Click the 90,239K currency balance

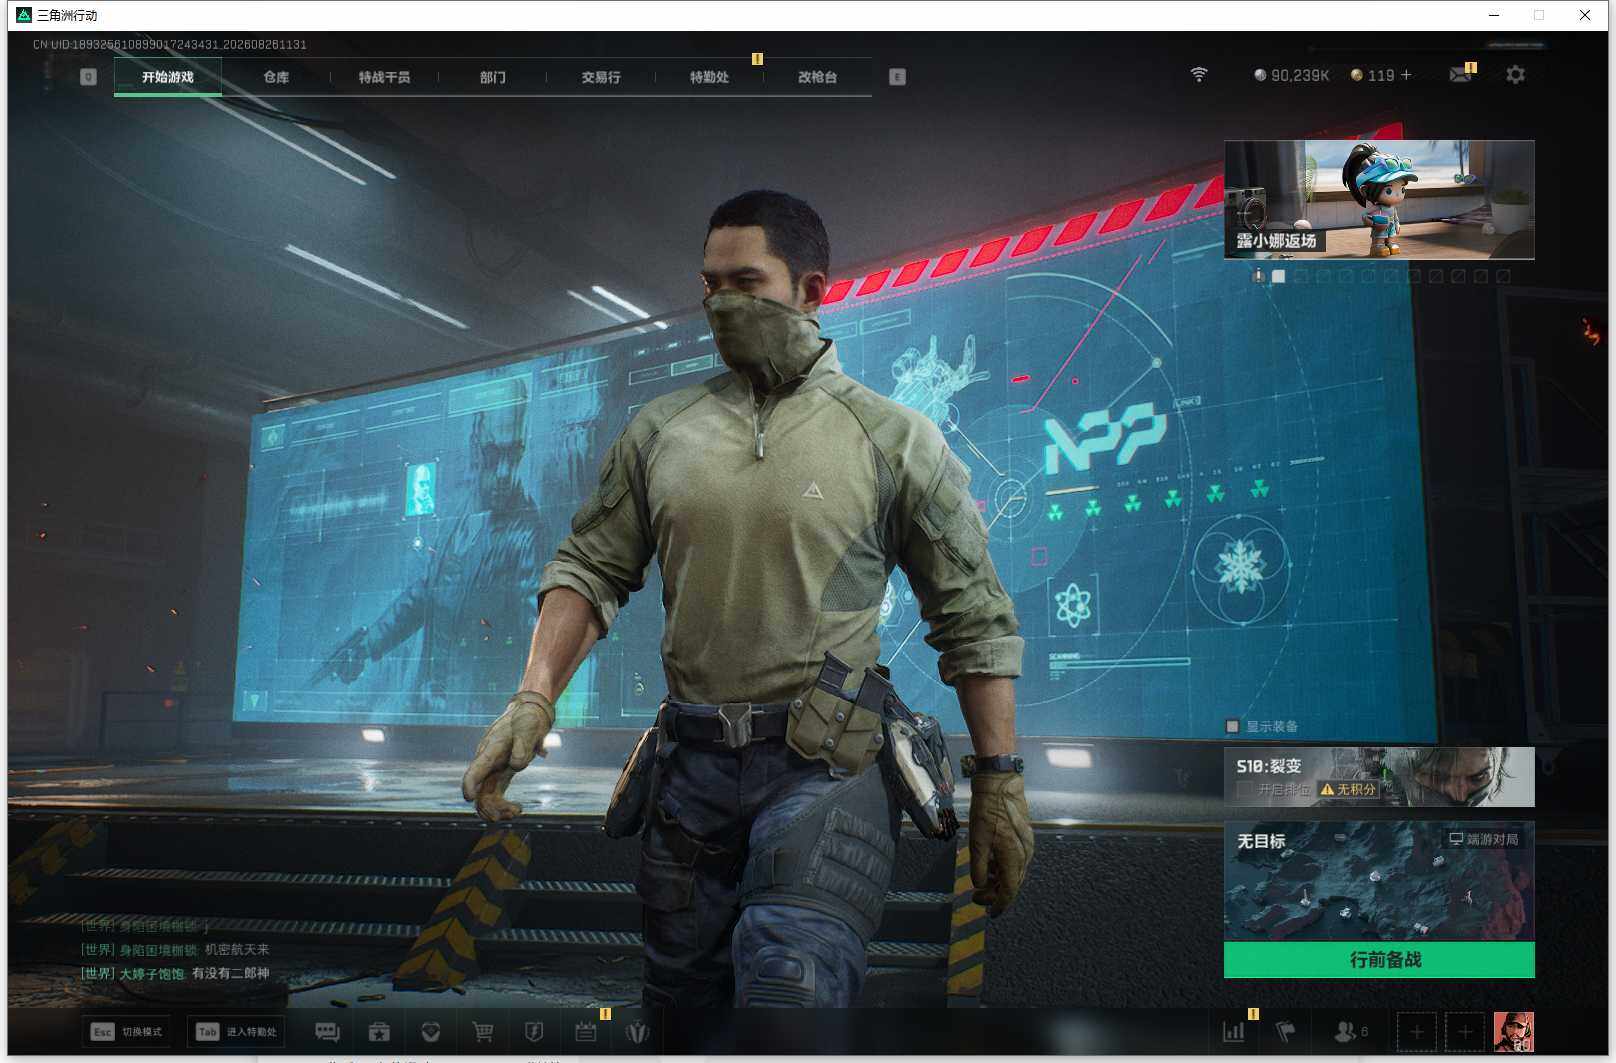[1292, 75]
